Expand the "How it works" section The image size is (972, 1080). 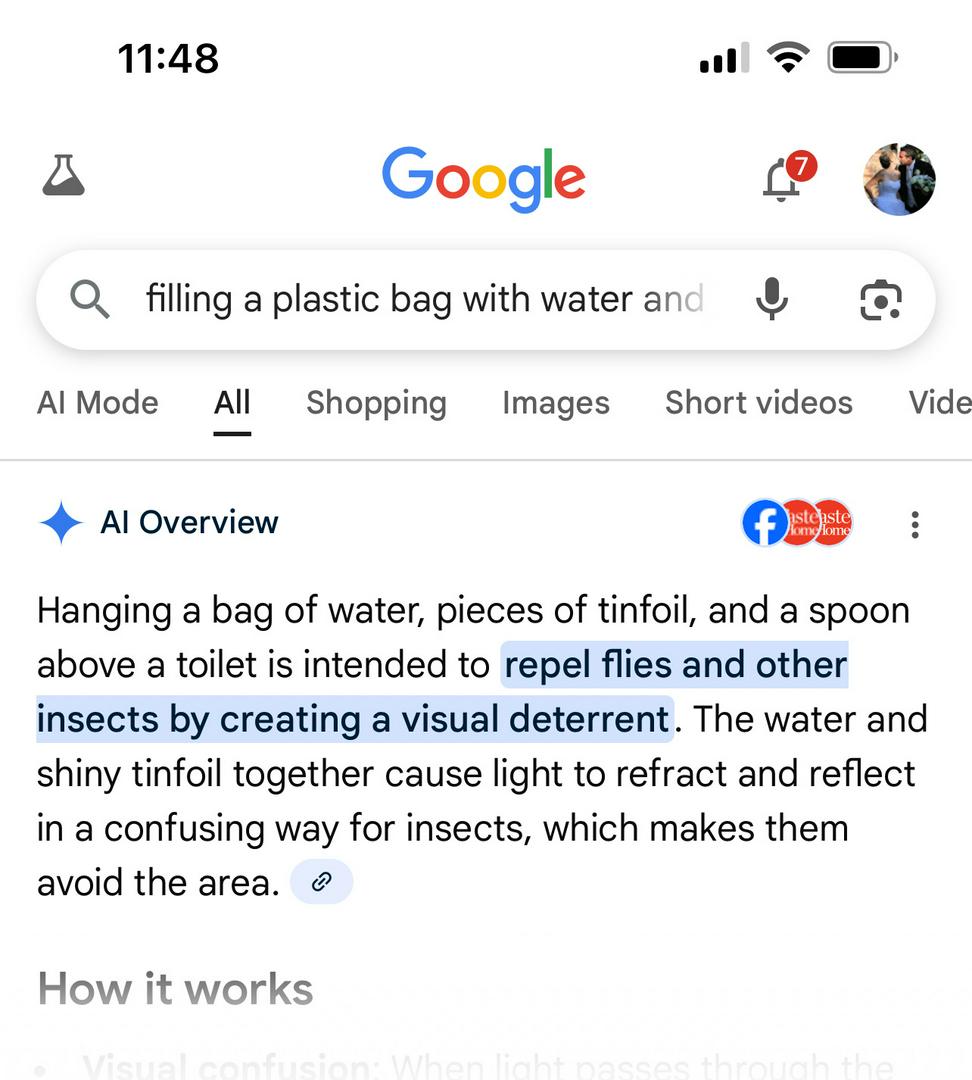(x=175, y=989)
